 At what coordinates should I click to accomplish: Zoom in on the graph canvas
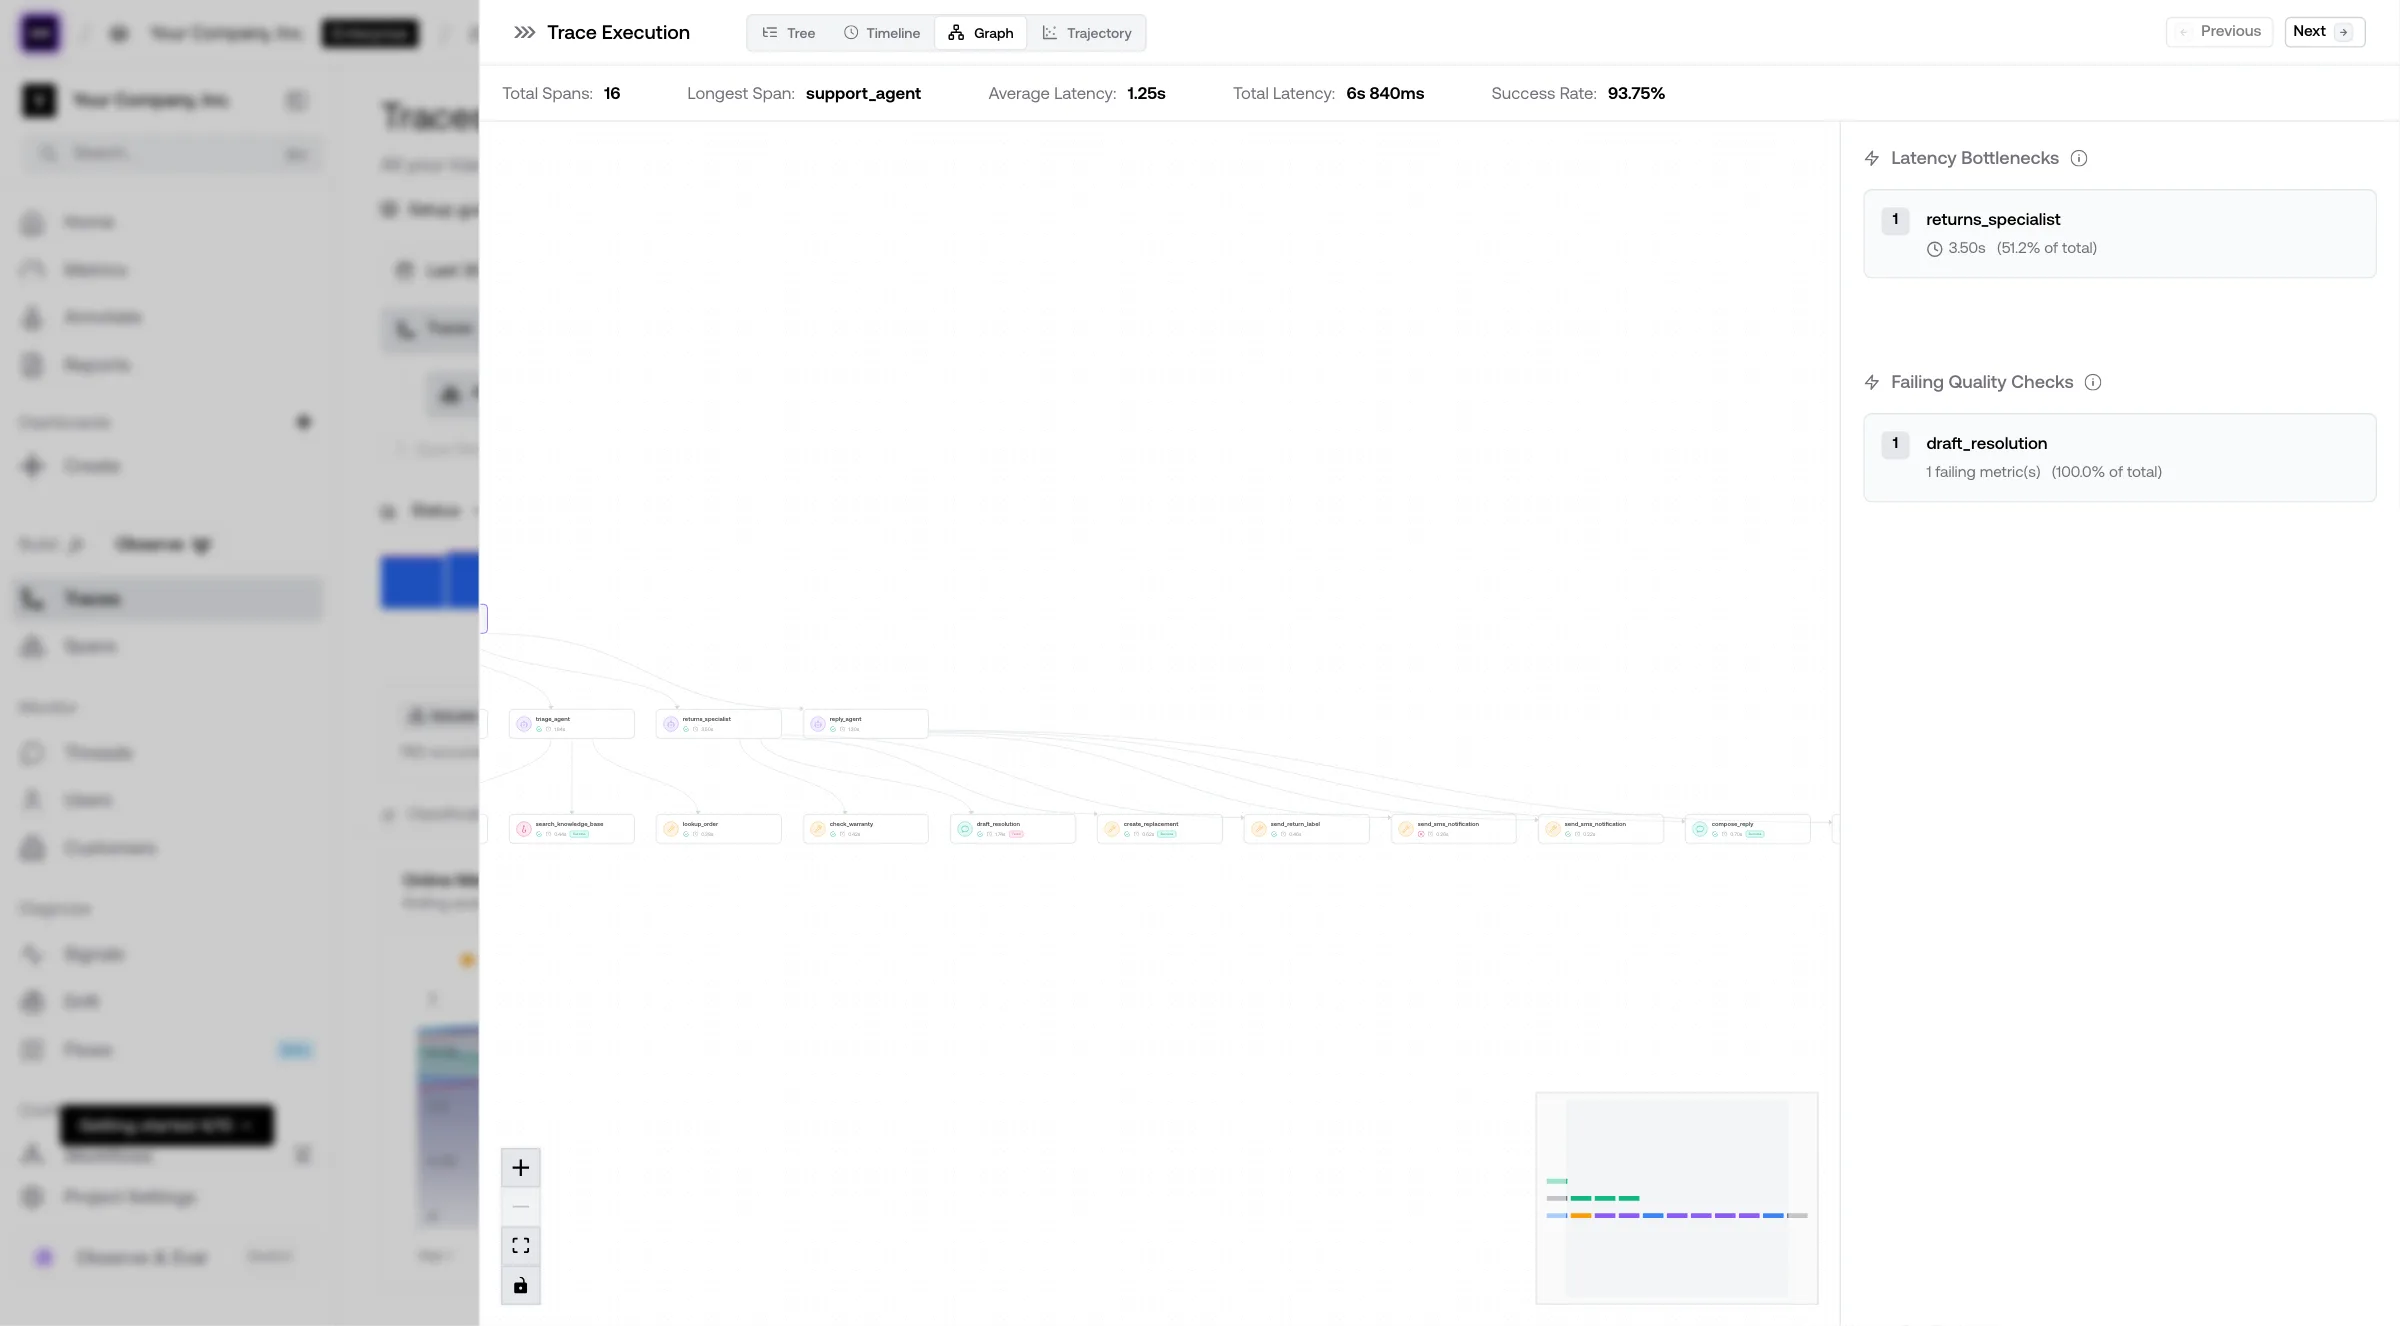coord(521,1168)
